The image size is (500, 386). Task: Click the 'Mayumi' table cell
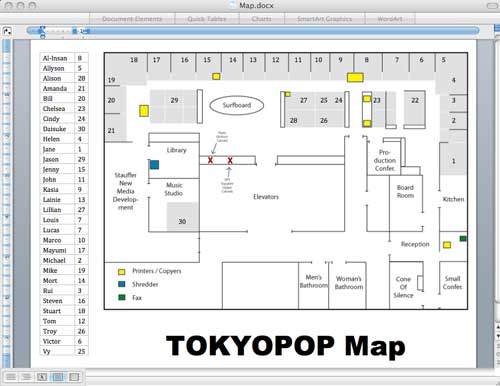pos(57,250)
